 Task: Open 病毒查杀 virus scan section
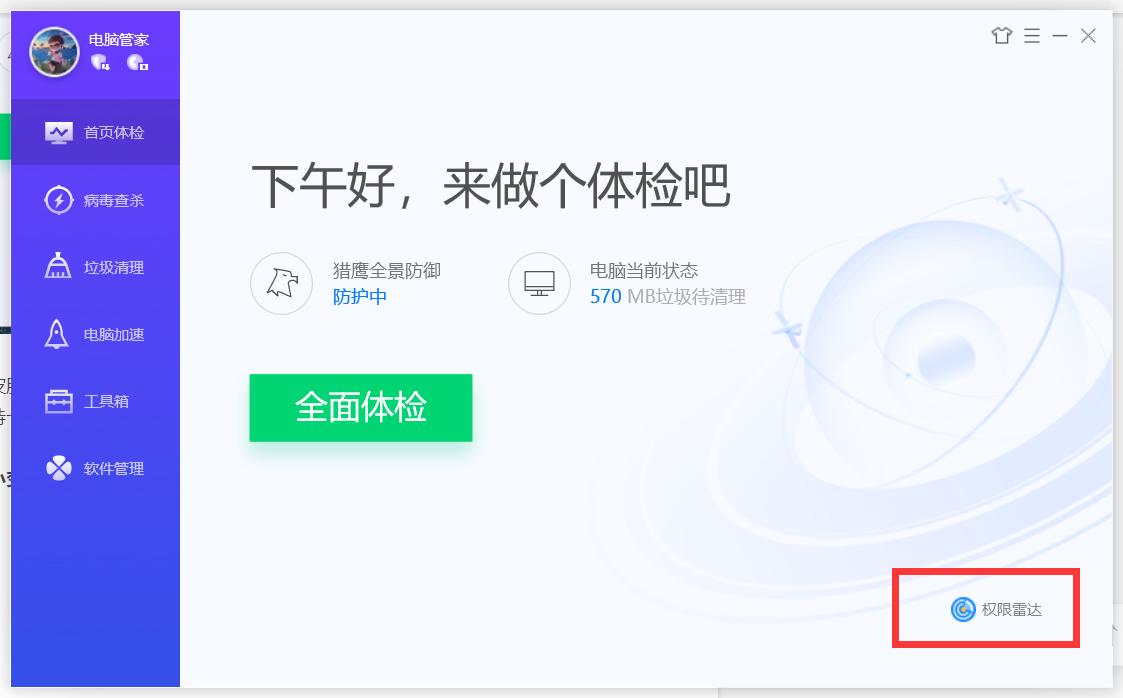[x=95, y=200]
